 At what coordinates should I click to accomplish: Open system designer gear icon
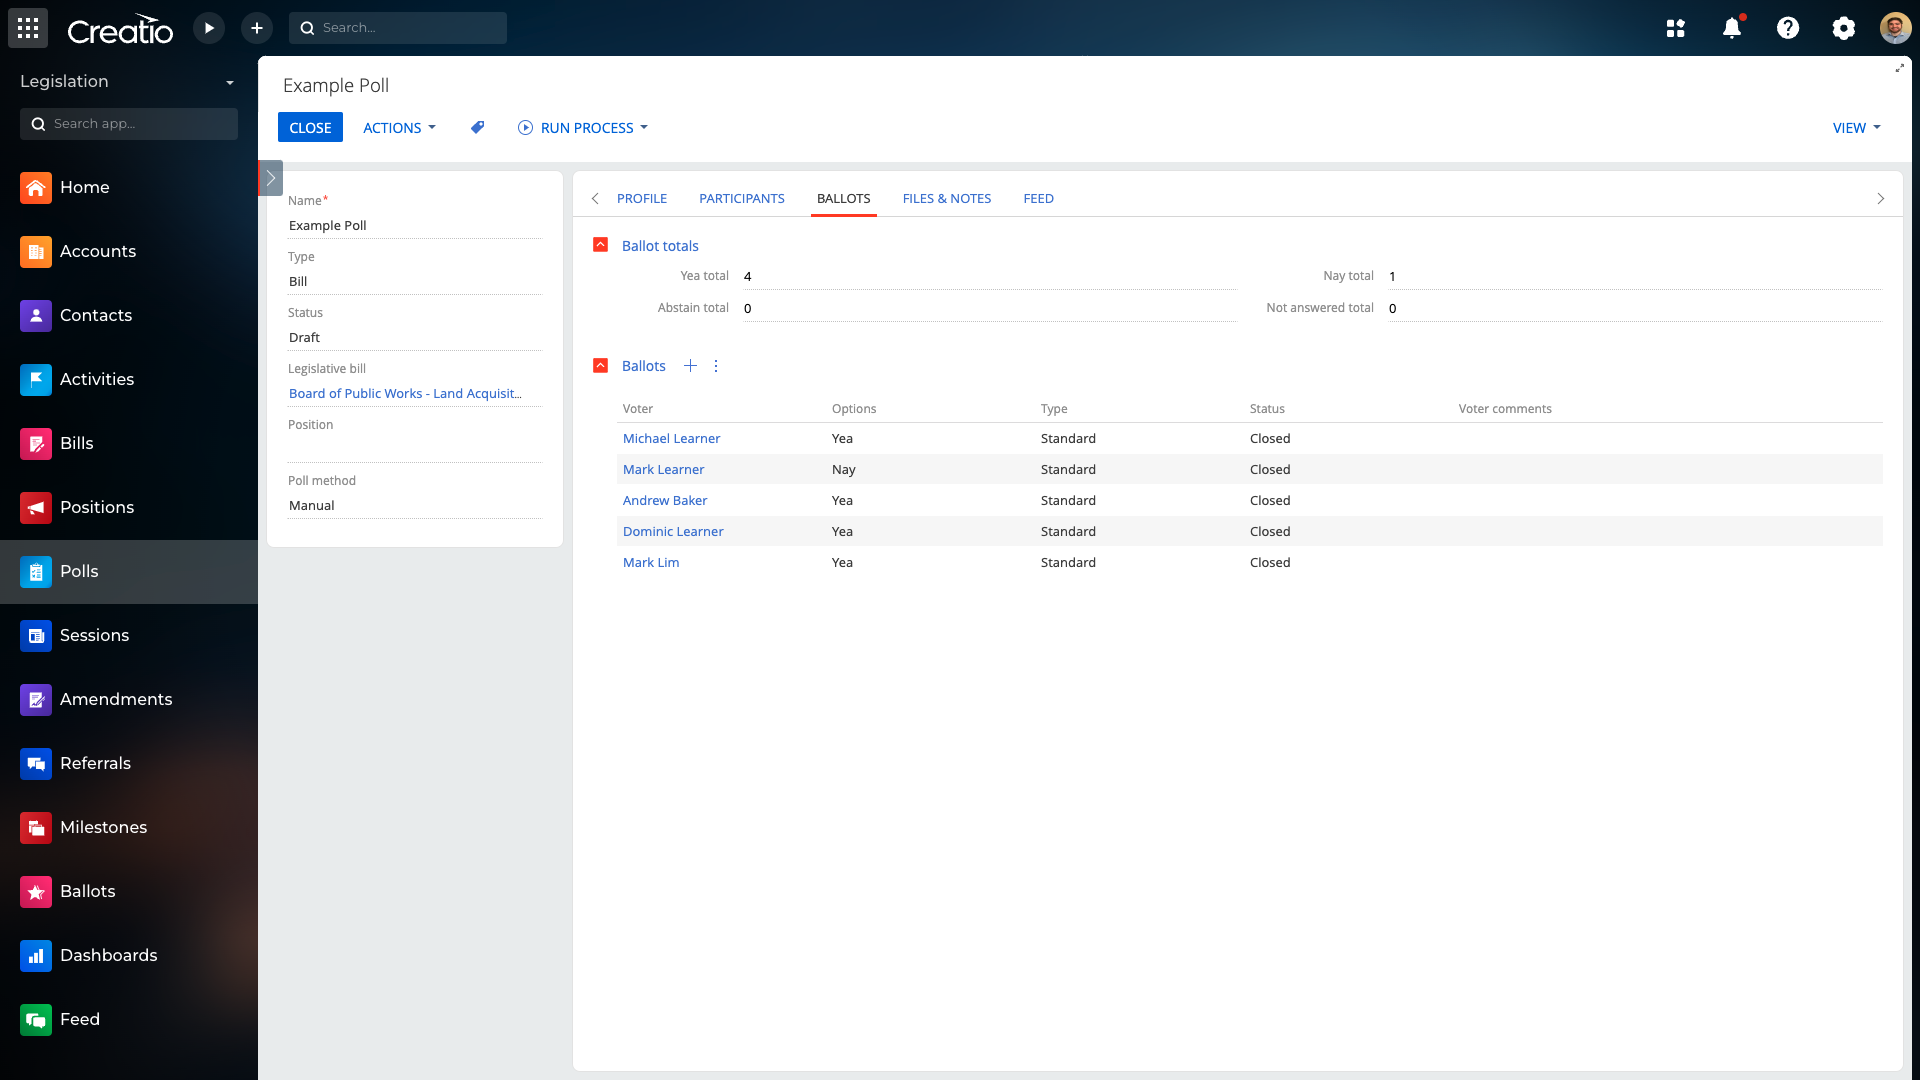1843,28
